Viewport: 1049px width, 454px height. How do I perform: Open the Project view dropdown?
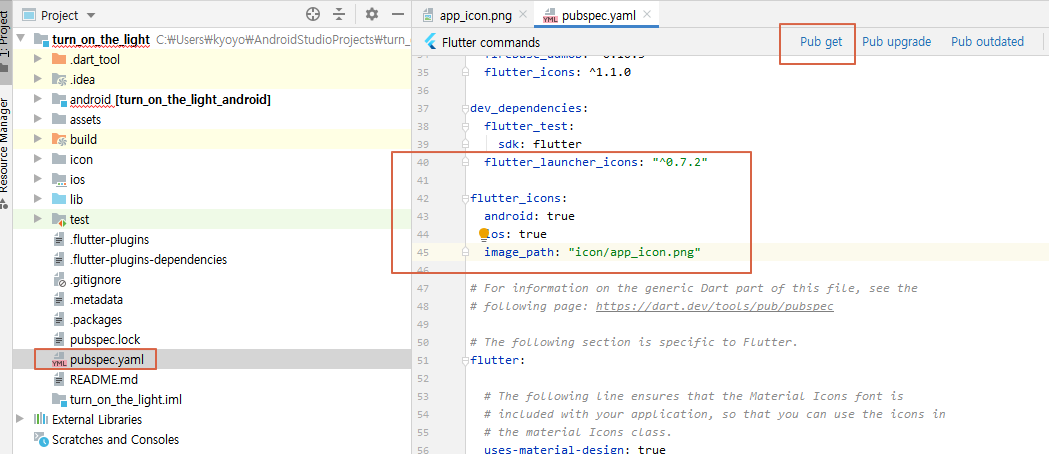[x=91, y=15]
